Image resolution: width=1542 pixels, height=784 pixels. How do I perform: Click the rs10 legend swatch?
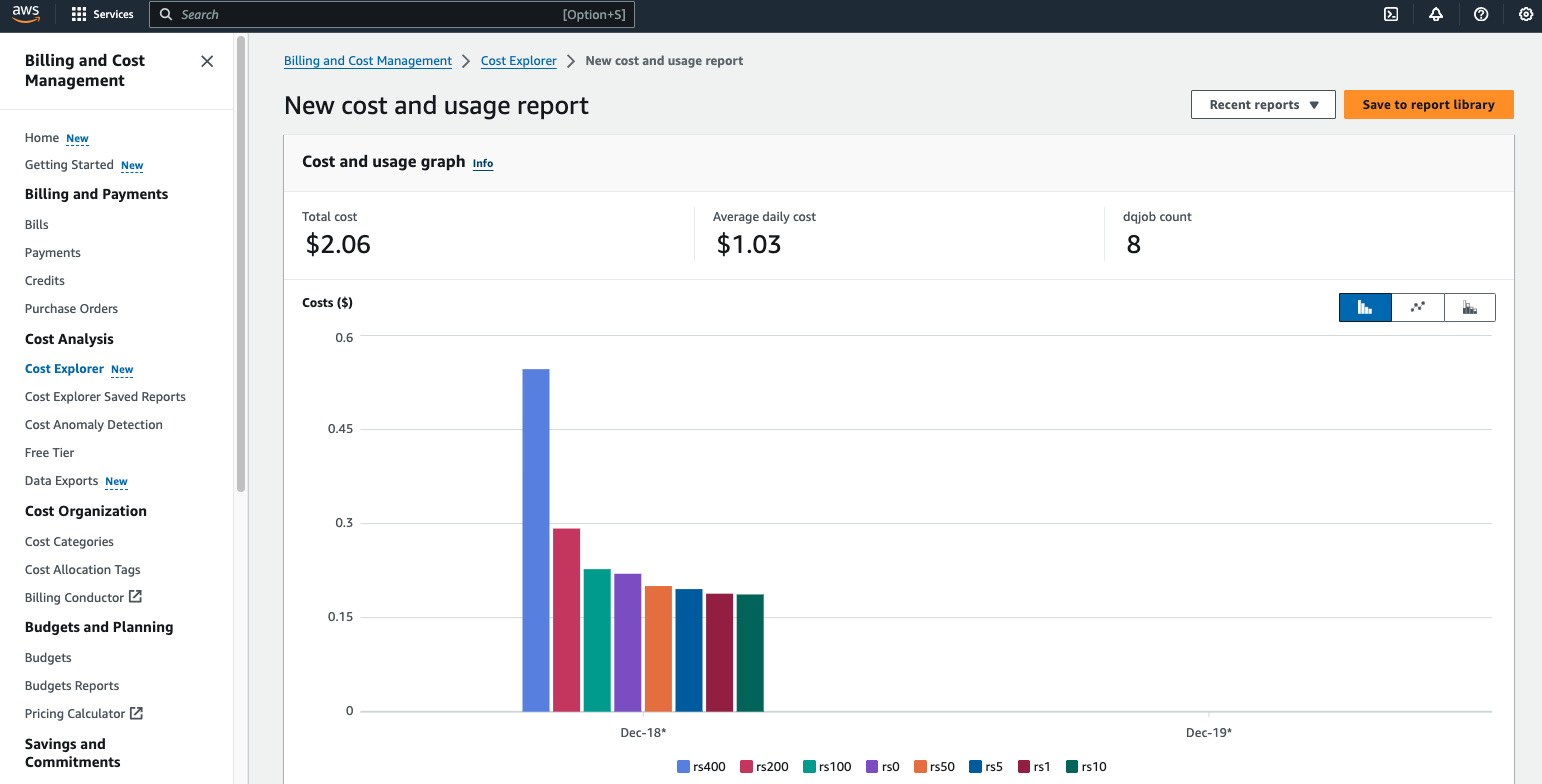point(1072,767)
